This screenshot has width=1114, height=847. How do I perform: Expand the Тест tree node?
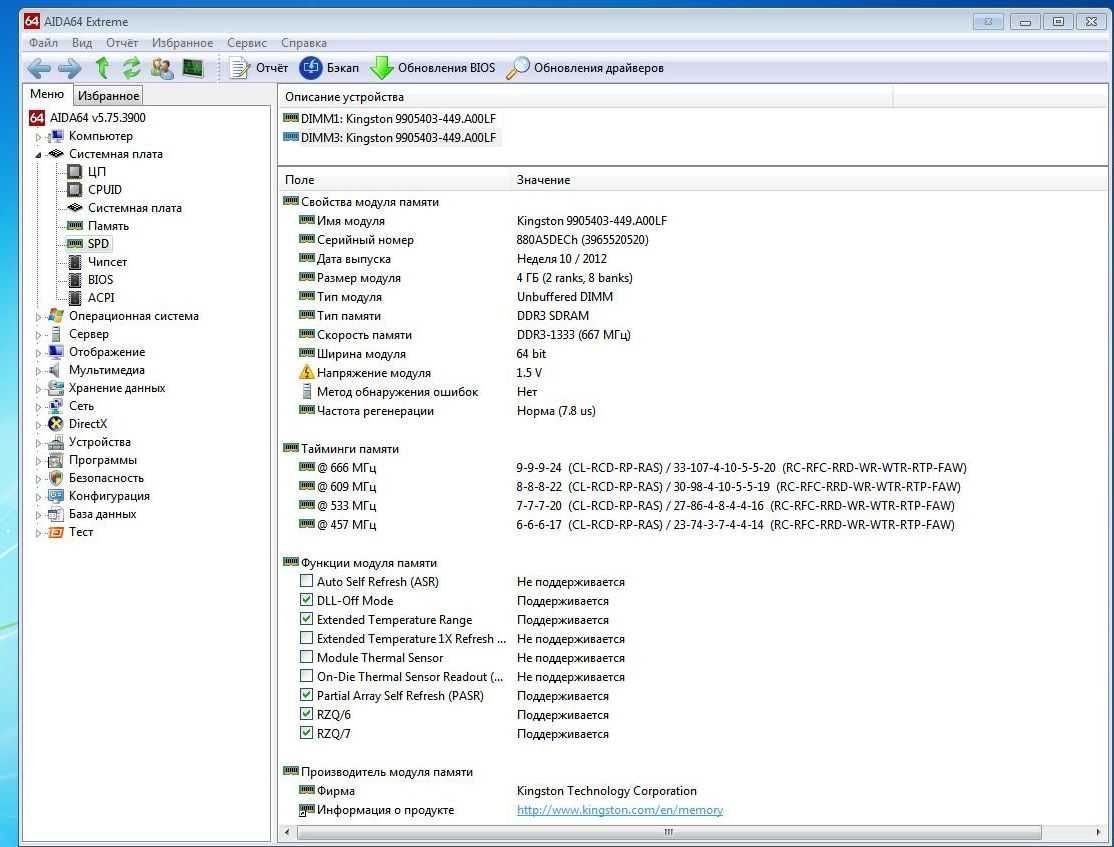(38, 532)
